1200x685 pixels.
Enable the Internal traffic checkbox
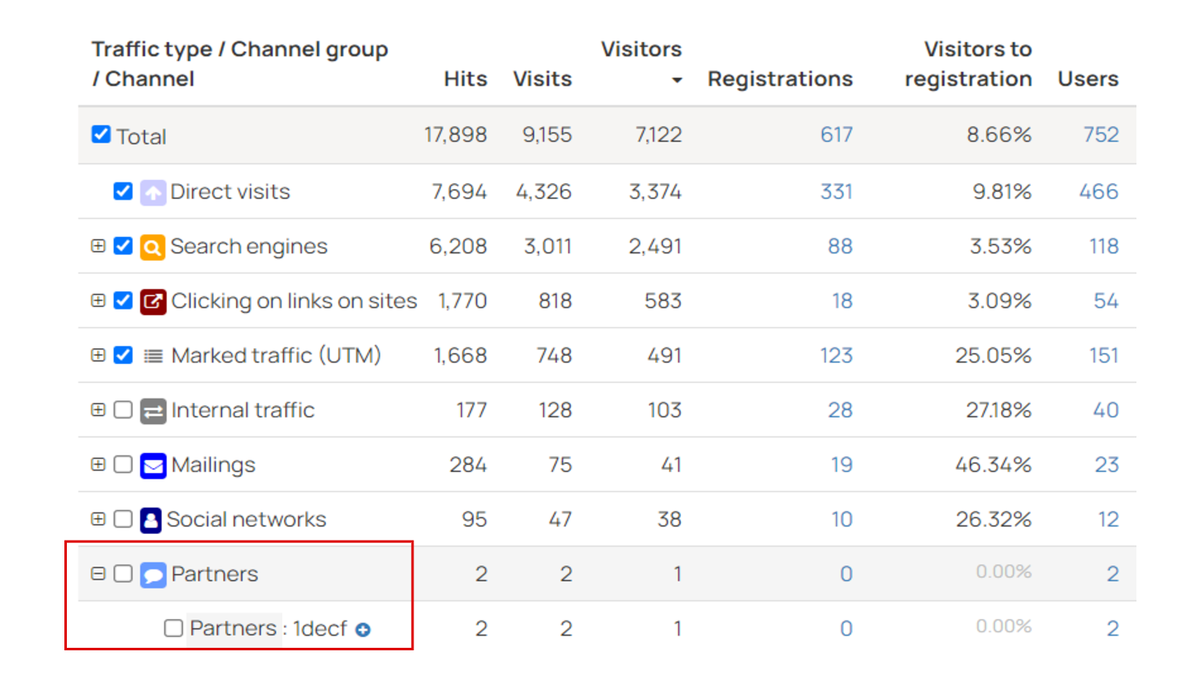123,410
